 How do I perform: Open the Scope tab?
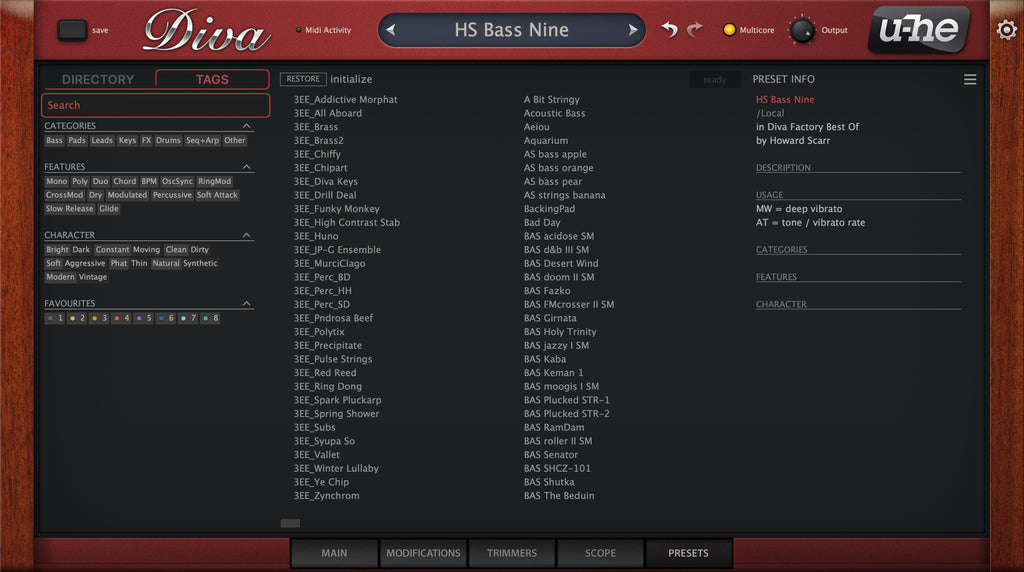600,553
